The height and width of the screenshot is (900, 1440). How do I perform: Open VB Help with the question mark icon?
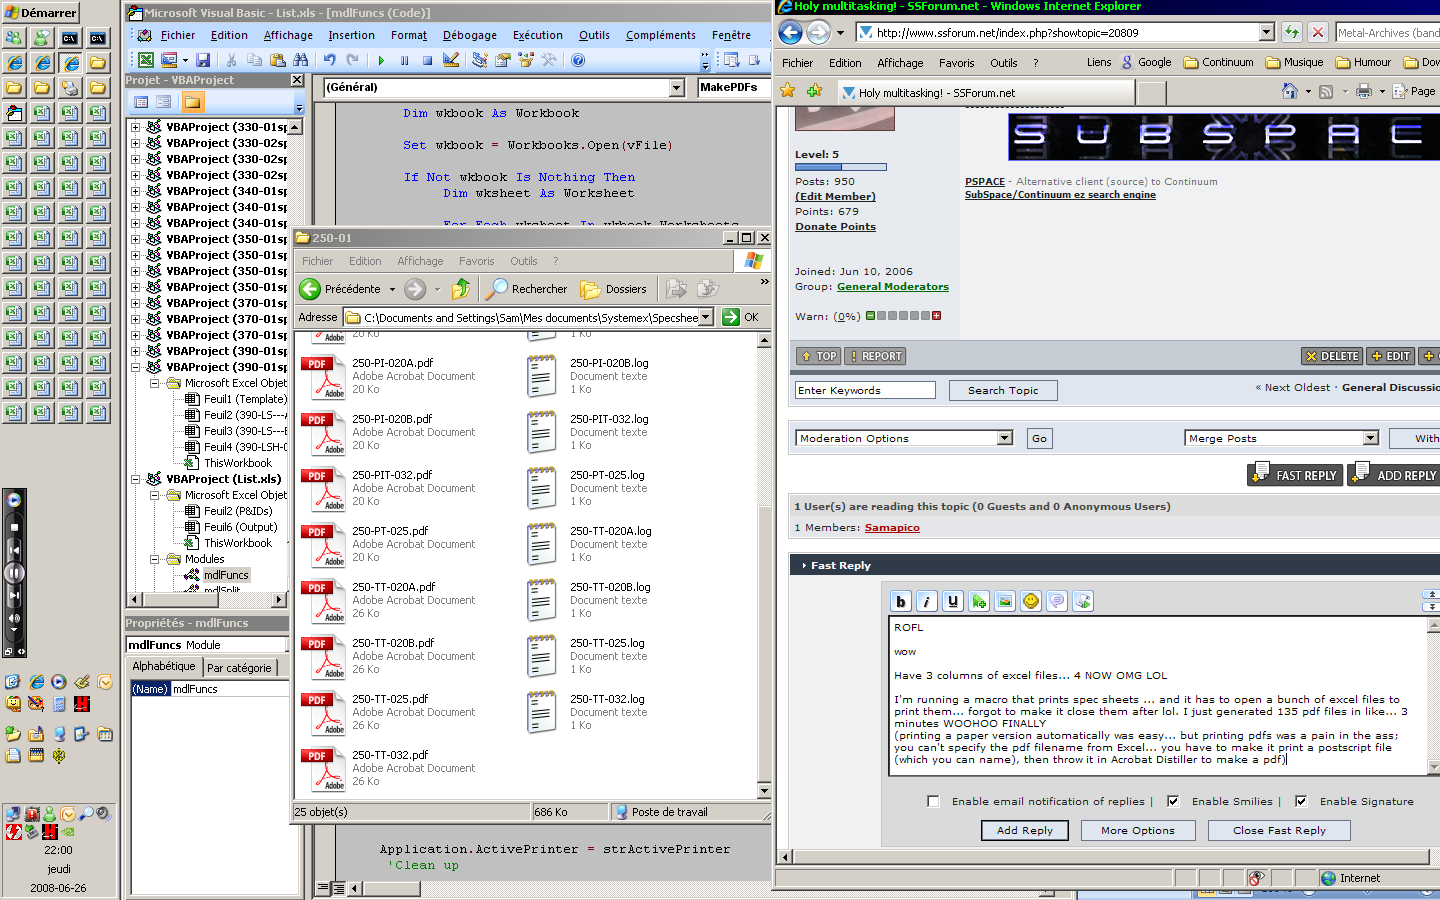578,60
